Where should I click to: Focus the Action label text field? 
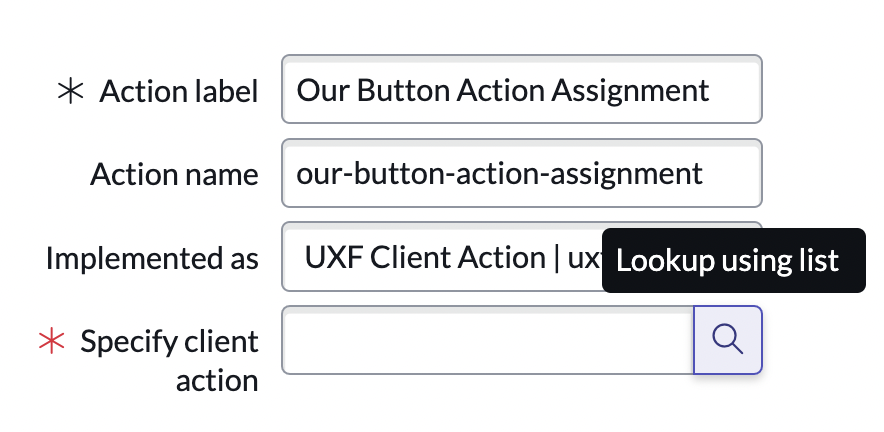click(521, 91)
